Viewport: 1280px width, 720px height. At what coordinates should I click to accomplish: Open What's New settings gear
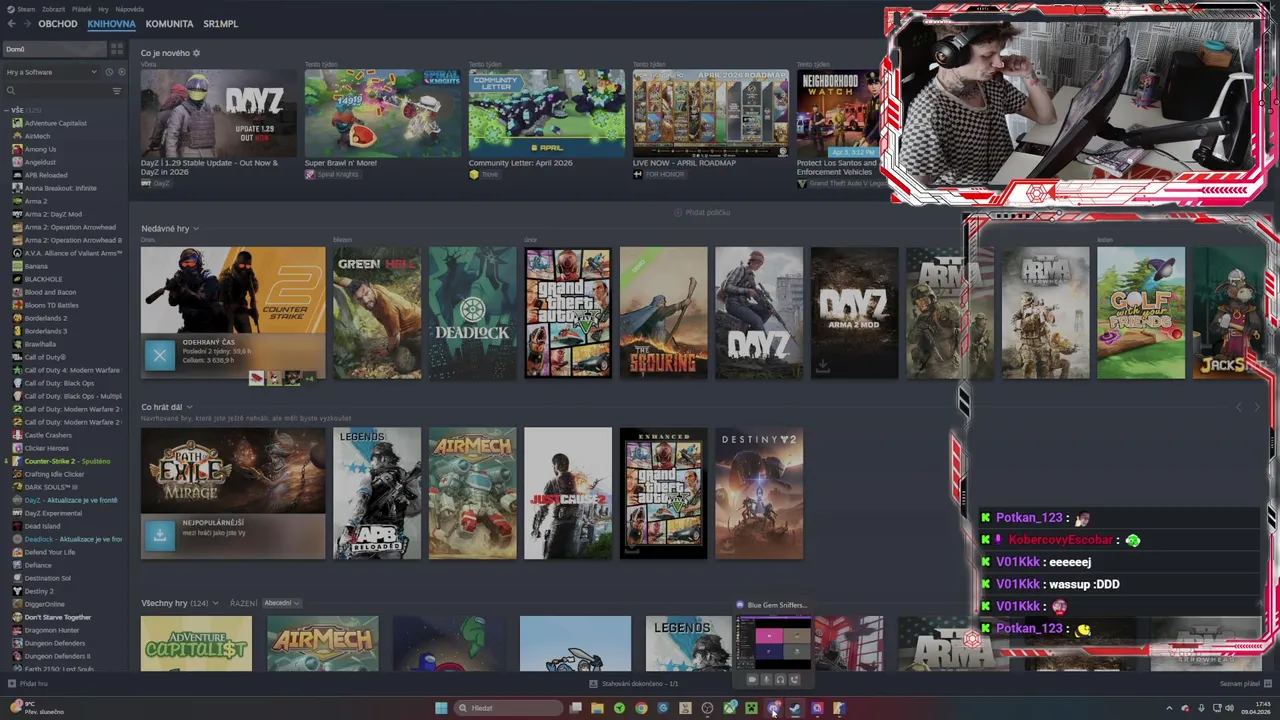pos(196,53)
